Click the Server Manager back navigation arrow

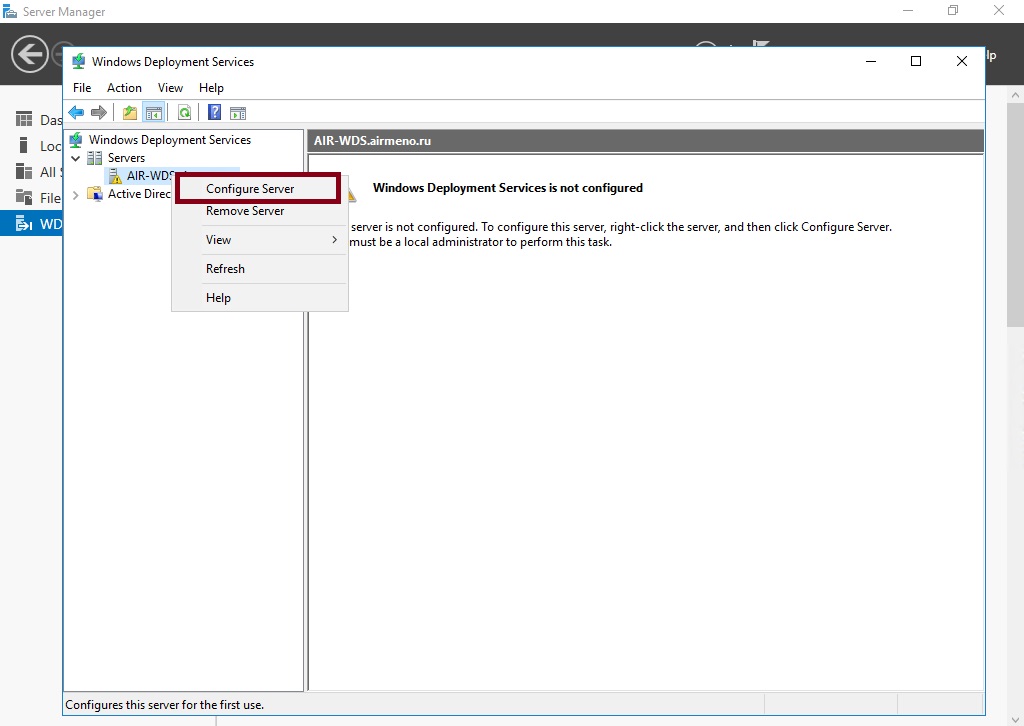[30, 53]
